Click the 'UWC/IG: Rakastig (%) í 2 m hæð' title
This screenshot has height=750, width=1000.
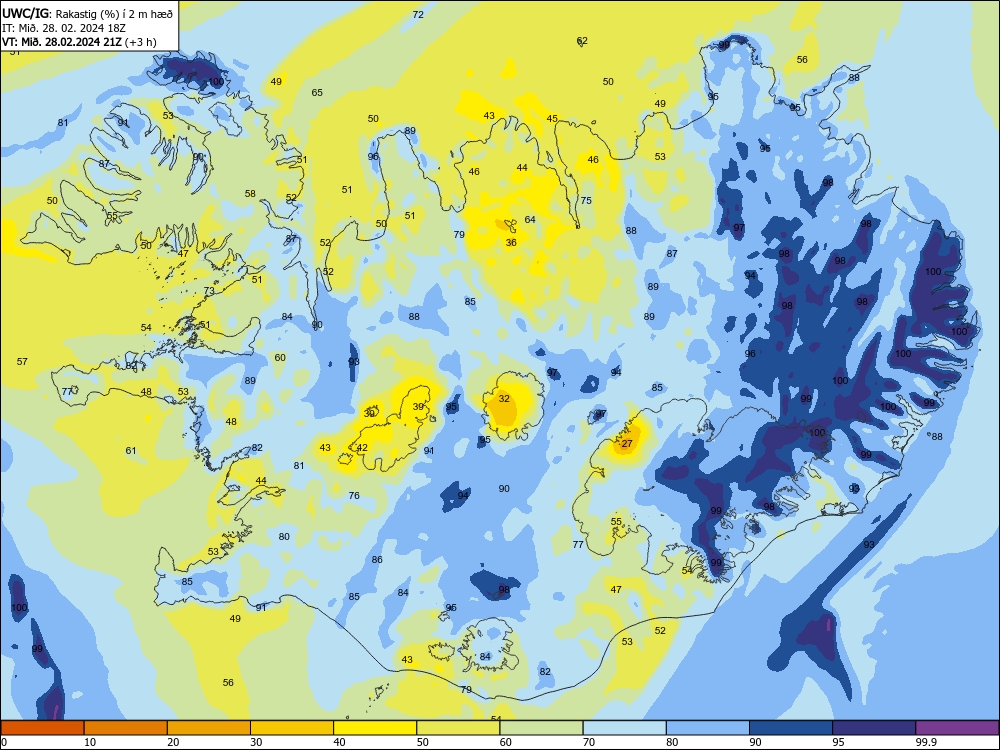click(87, 13)
